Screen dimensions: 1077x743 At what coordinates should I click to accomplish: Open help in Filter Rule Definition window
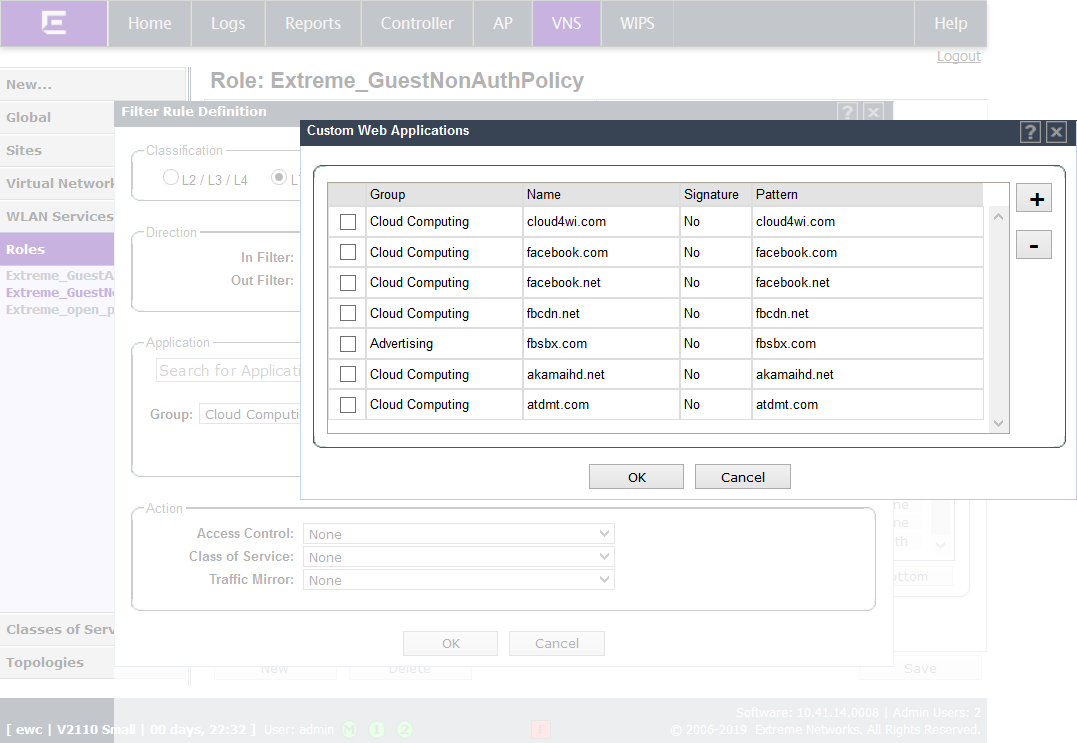pyautogui.click(x=847, y=112)
